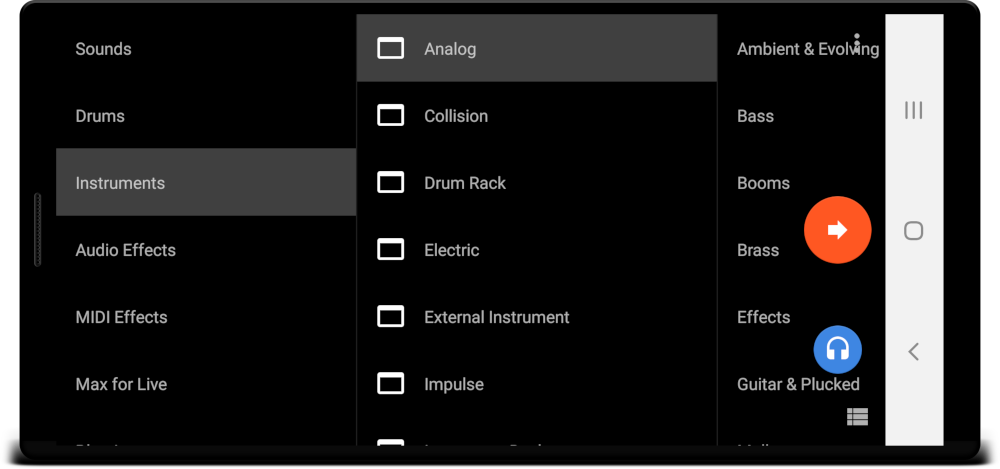This screenshot has width=1000, height=469.
Task: Choose the MIDI Effects category
Action: [122, 317]
